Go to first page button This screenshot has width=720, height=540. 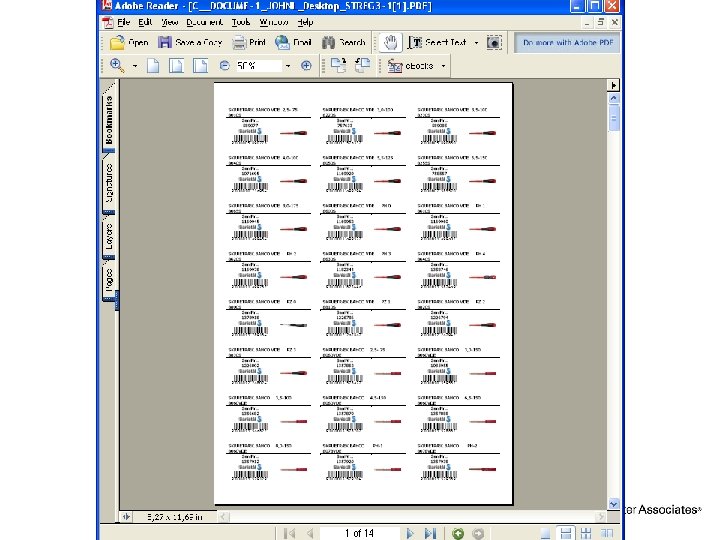coord(290,533)
